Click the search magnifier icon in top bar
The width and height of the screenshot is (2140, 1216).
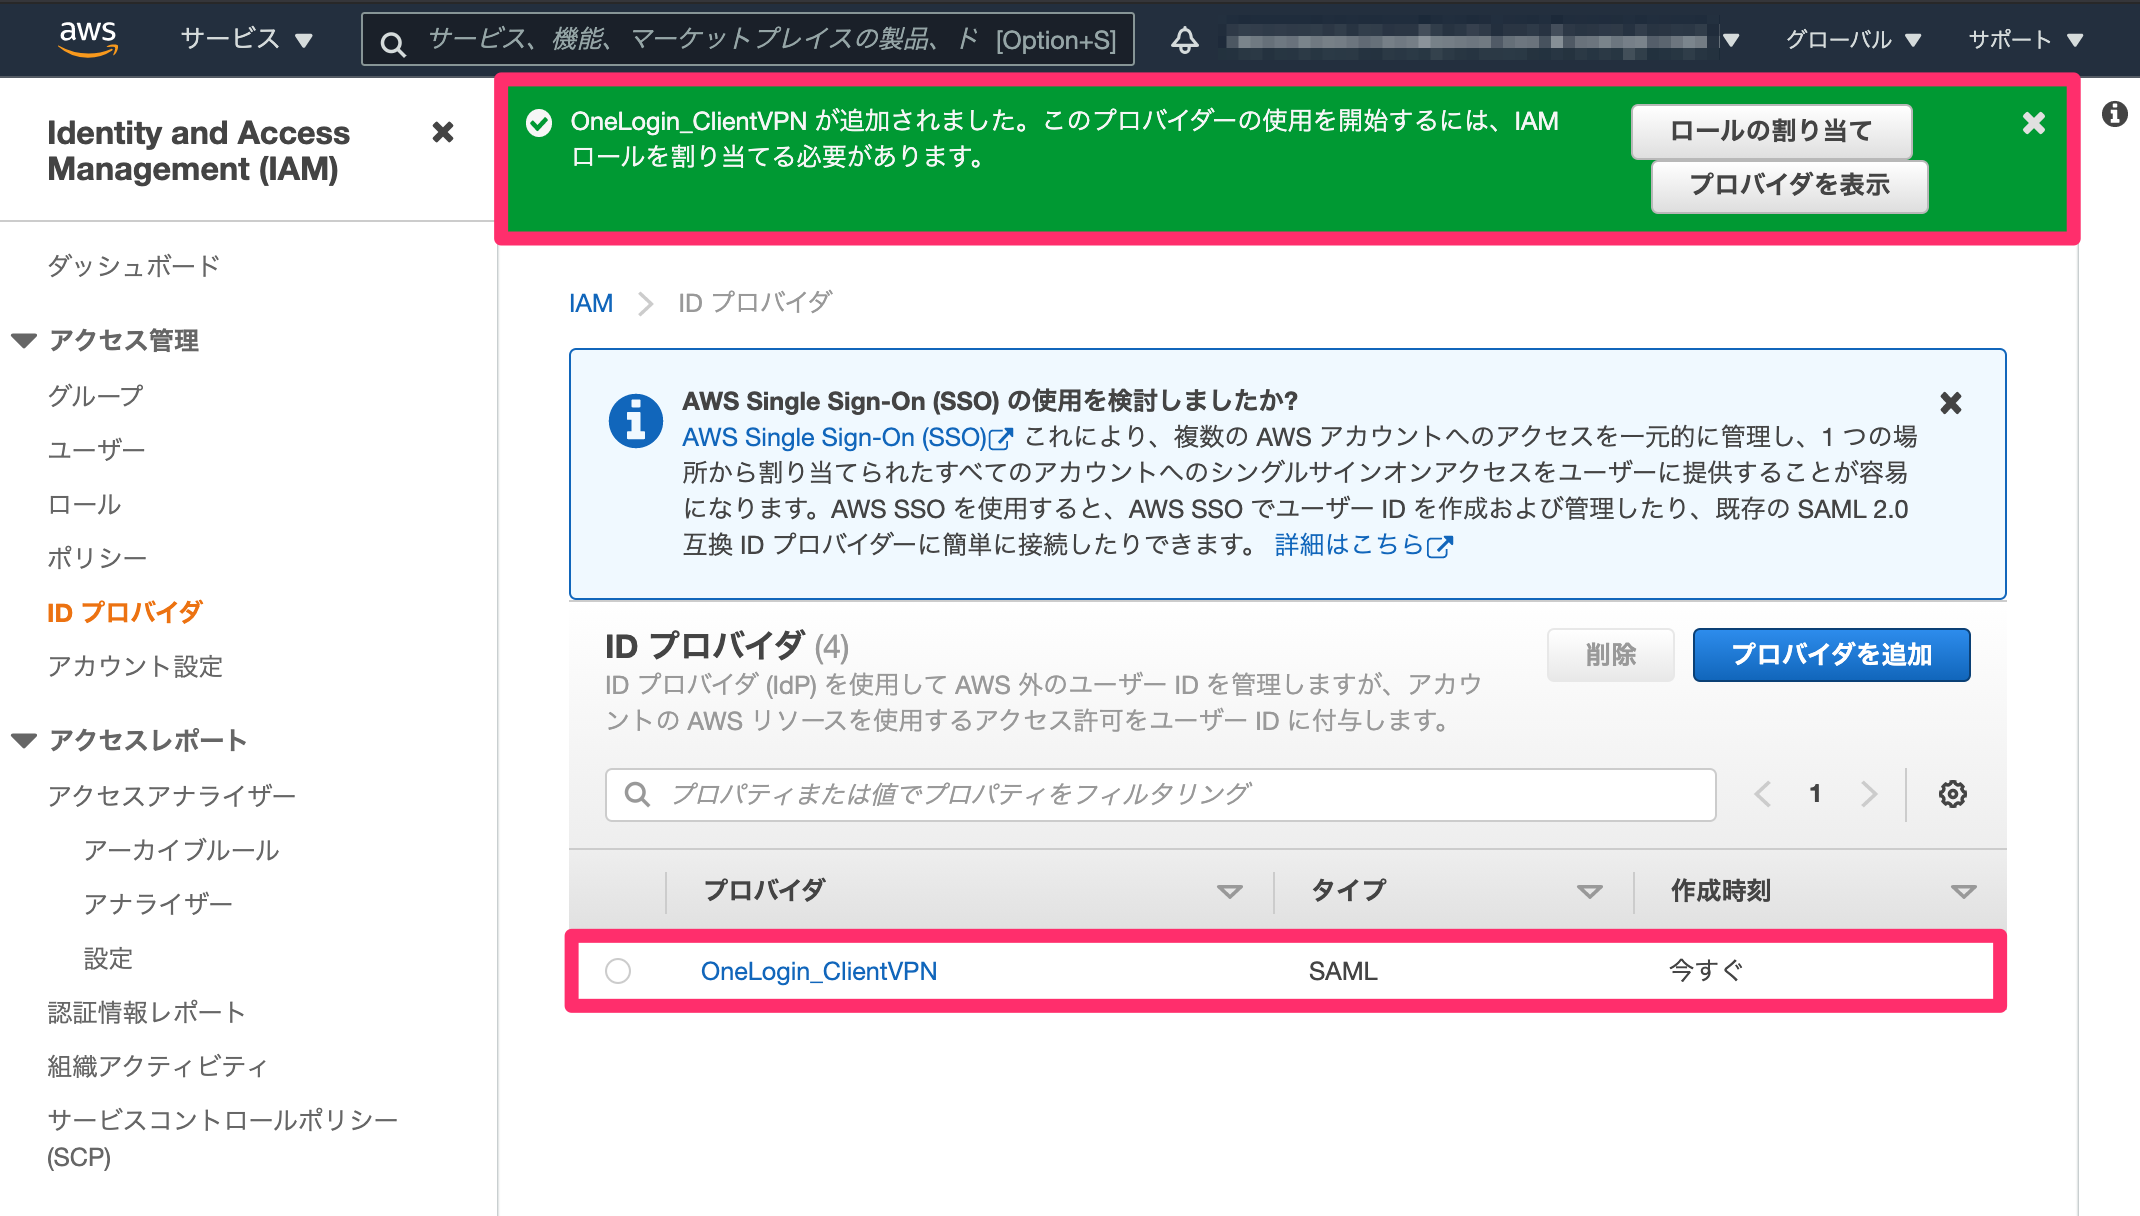tap(393, 43)
